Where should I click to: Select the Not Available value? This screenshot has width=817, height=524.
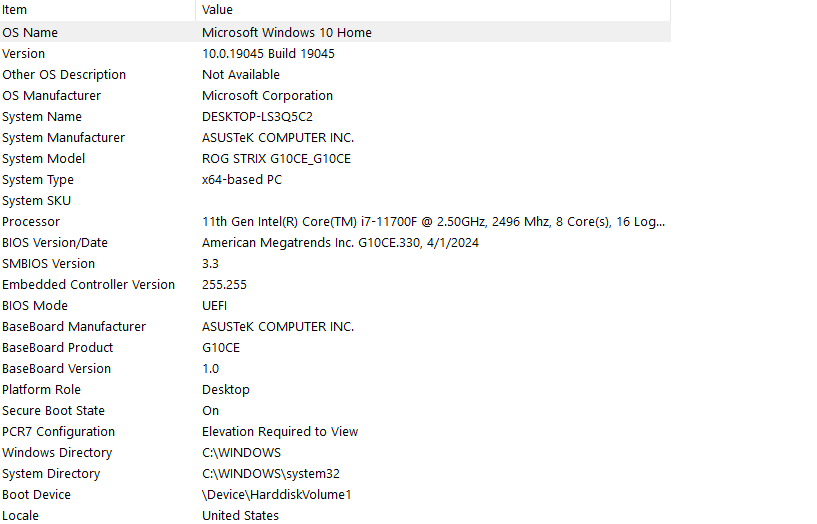[241, 74]
